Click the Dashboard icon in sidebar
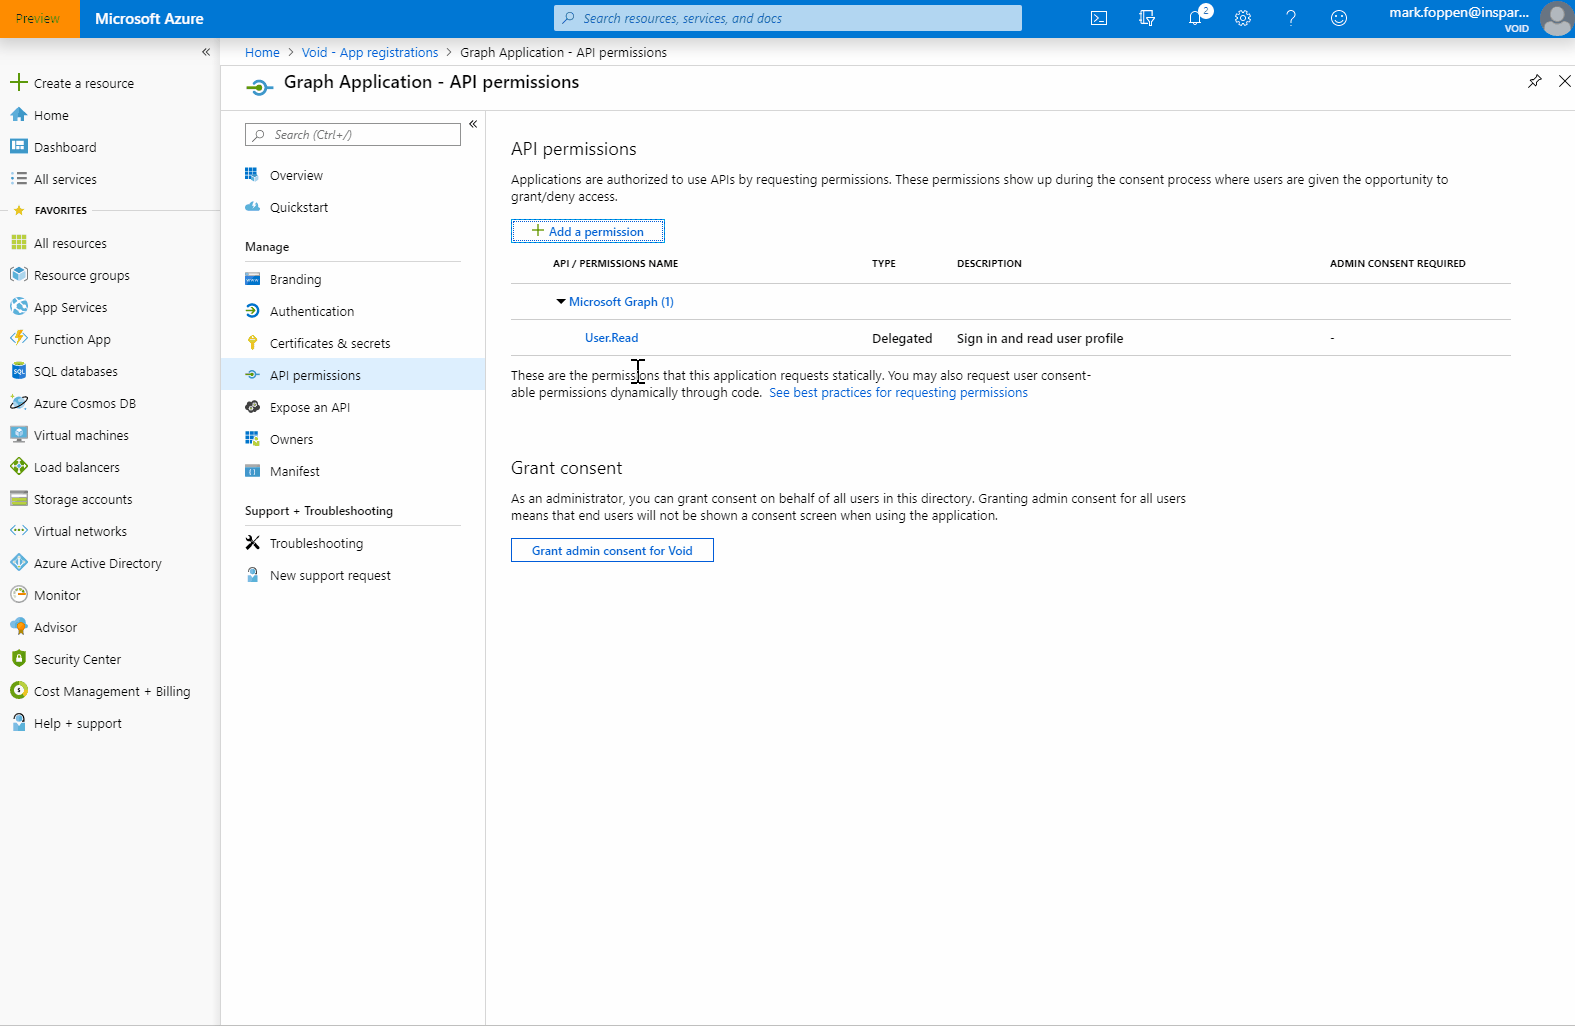Image resolution: width=1575 pixels, height=1026 pixels. (x=18, y=147)
